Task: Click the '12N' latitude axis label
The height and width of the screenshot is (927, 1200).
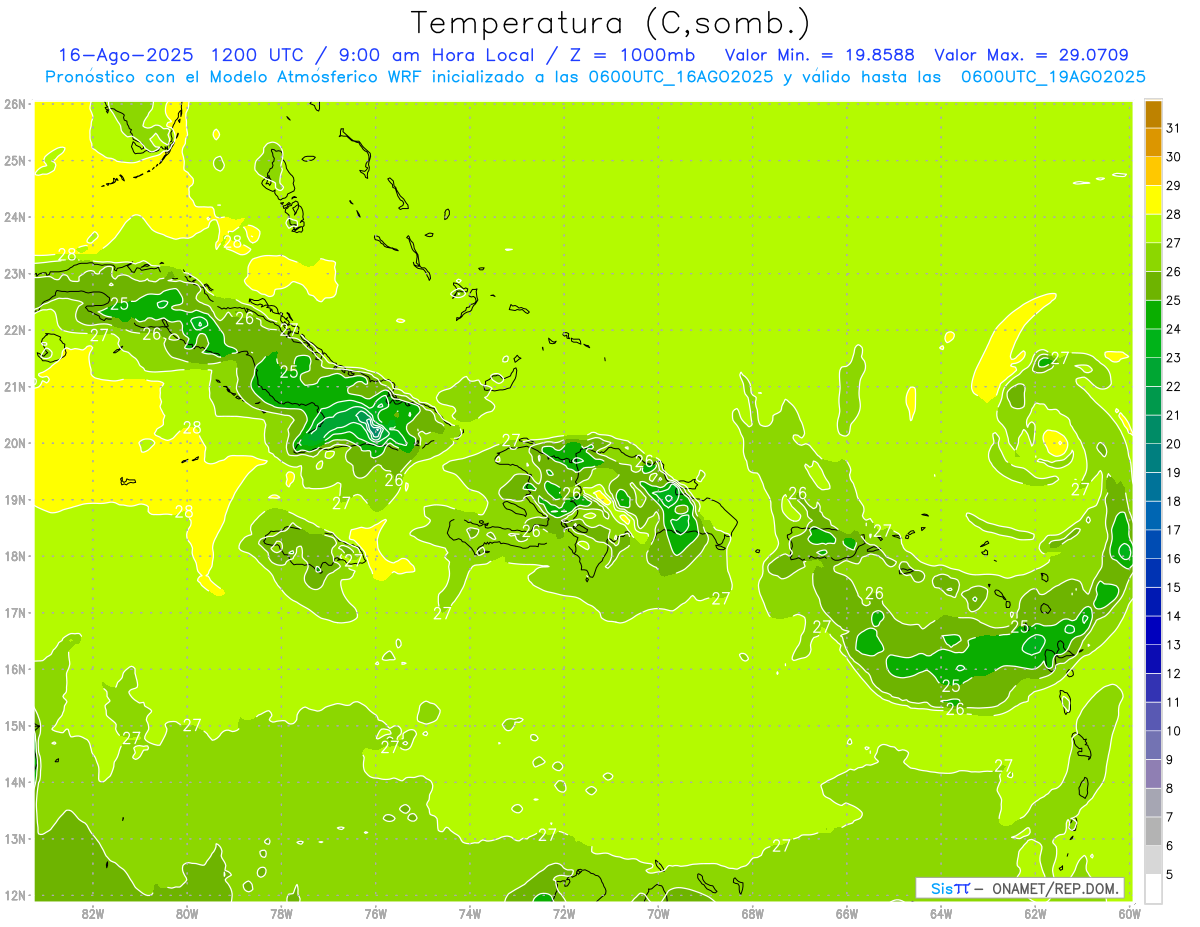Action: click(x=15, y=894)
